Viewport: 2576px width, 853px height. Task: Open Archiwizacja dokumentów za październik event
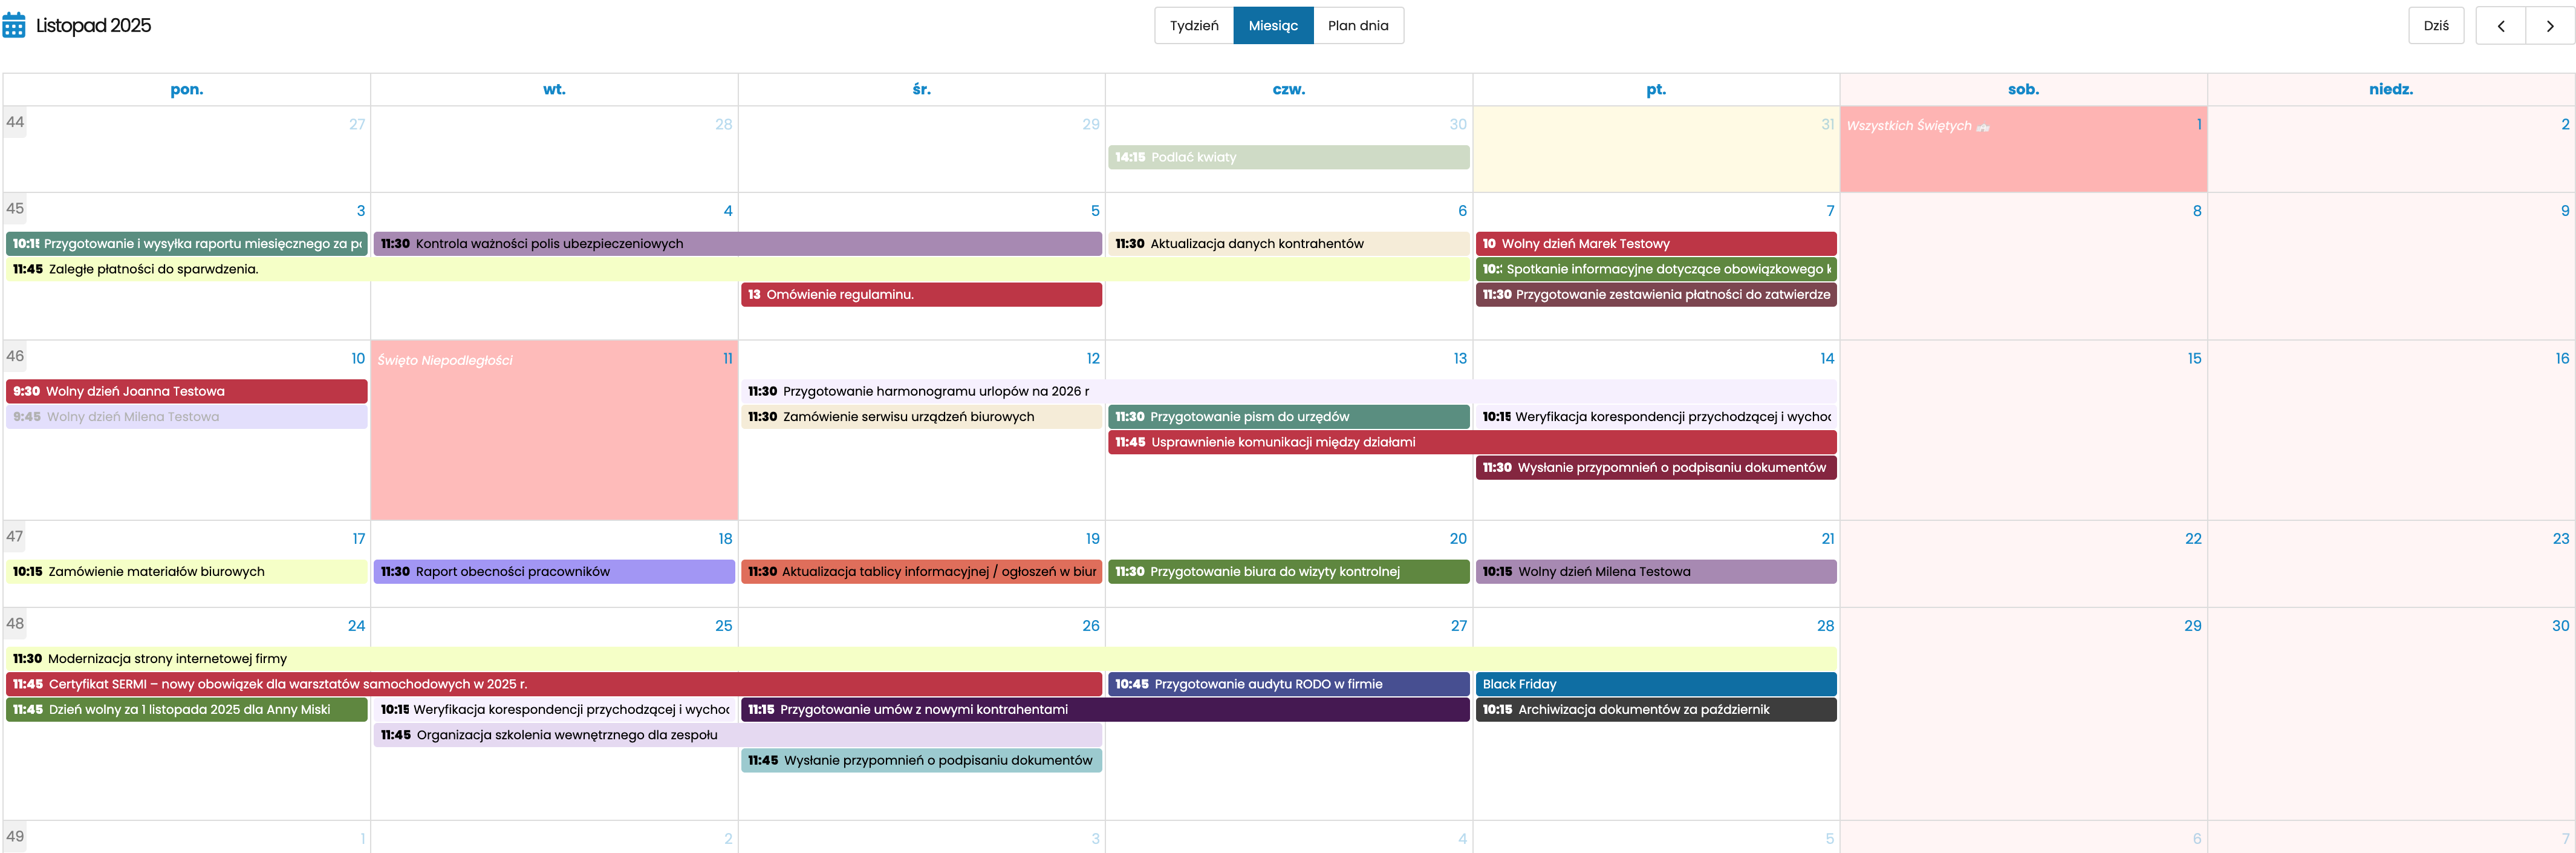(x=1655, y=710)
